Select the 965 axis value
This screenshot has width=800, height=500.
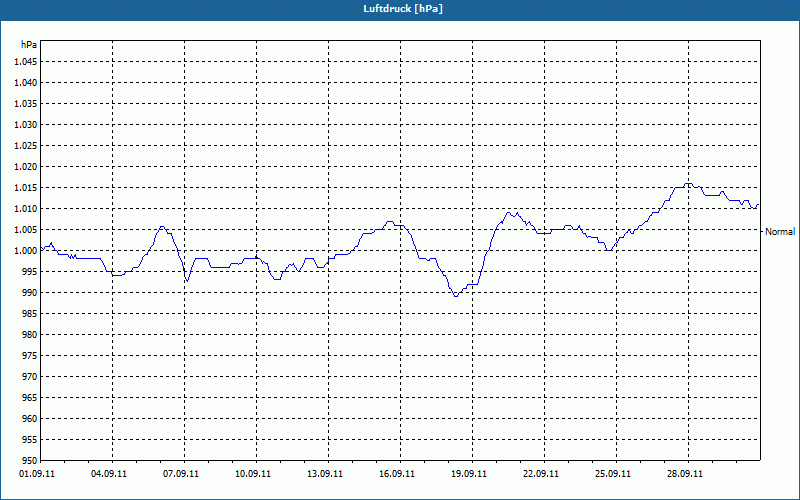click(x=30, y=397)
